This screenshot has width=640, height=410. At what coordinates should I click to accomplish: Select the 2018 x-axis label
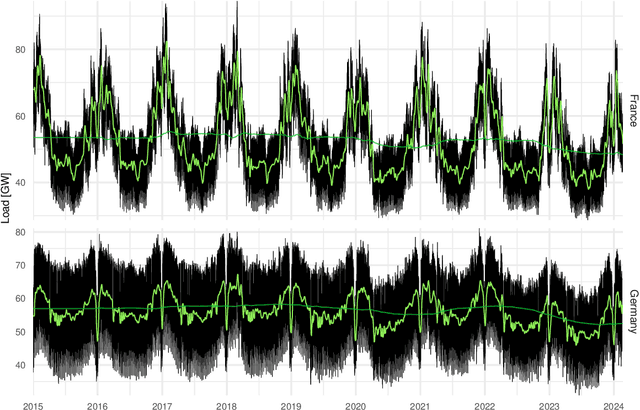click(x=227, y=406)
